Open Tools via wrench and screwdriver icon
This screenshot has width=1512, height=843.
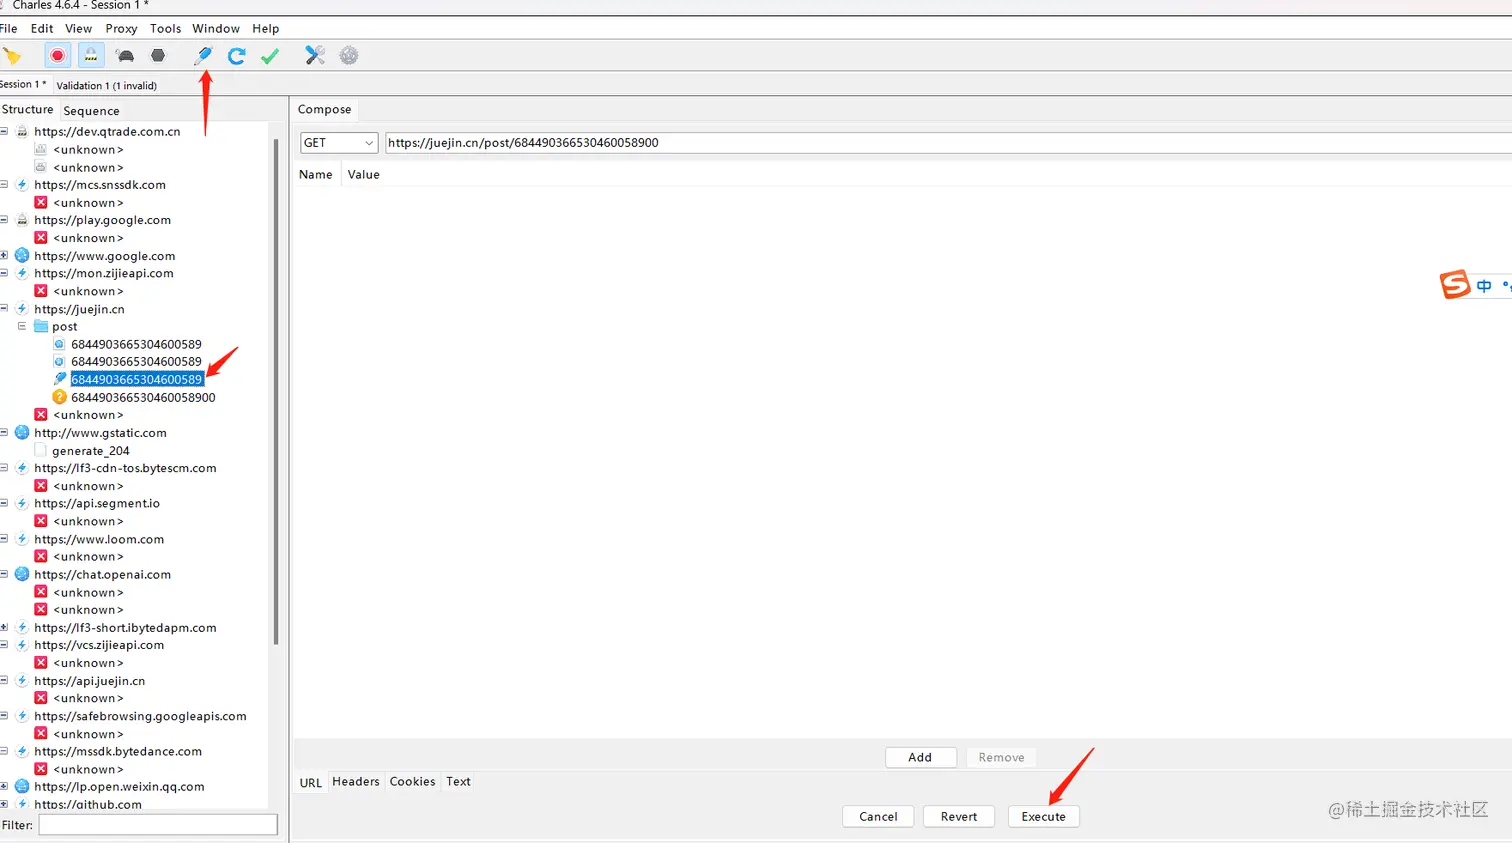pos(315,56)
